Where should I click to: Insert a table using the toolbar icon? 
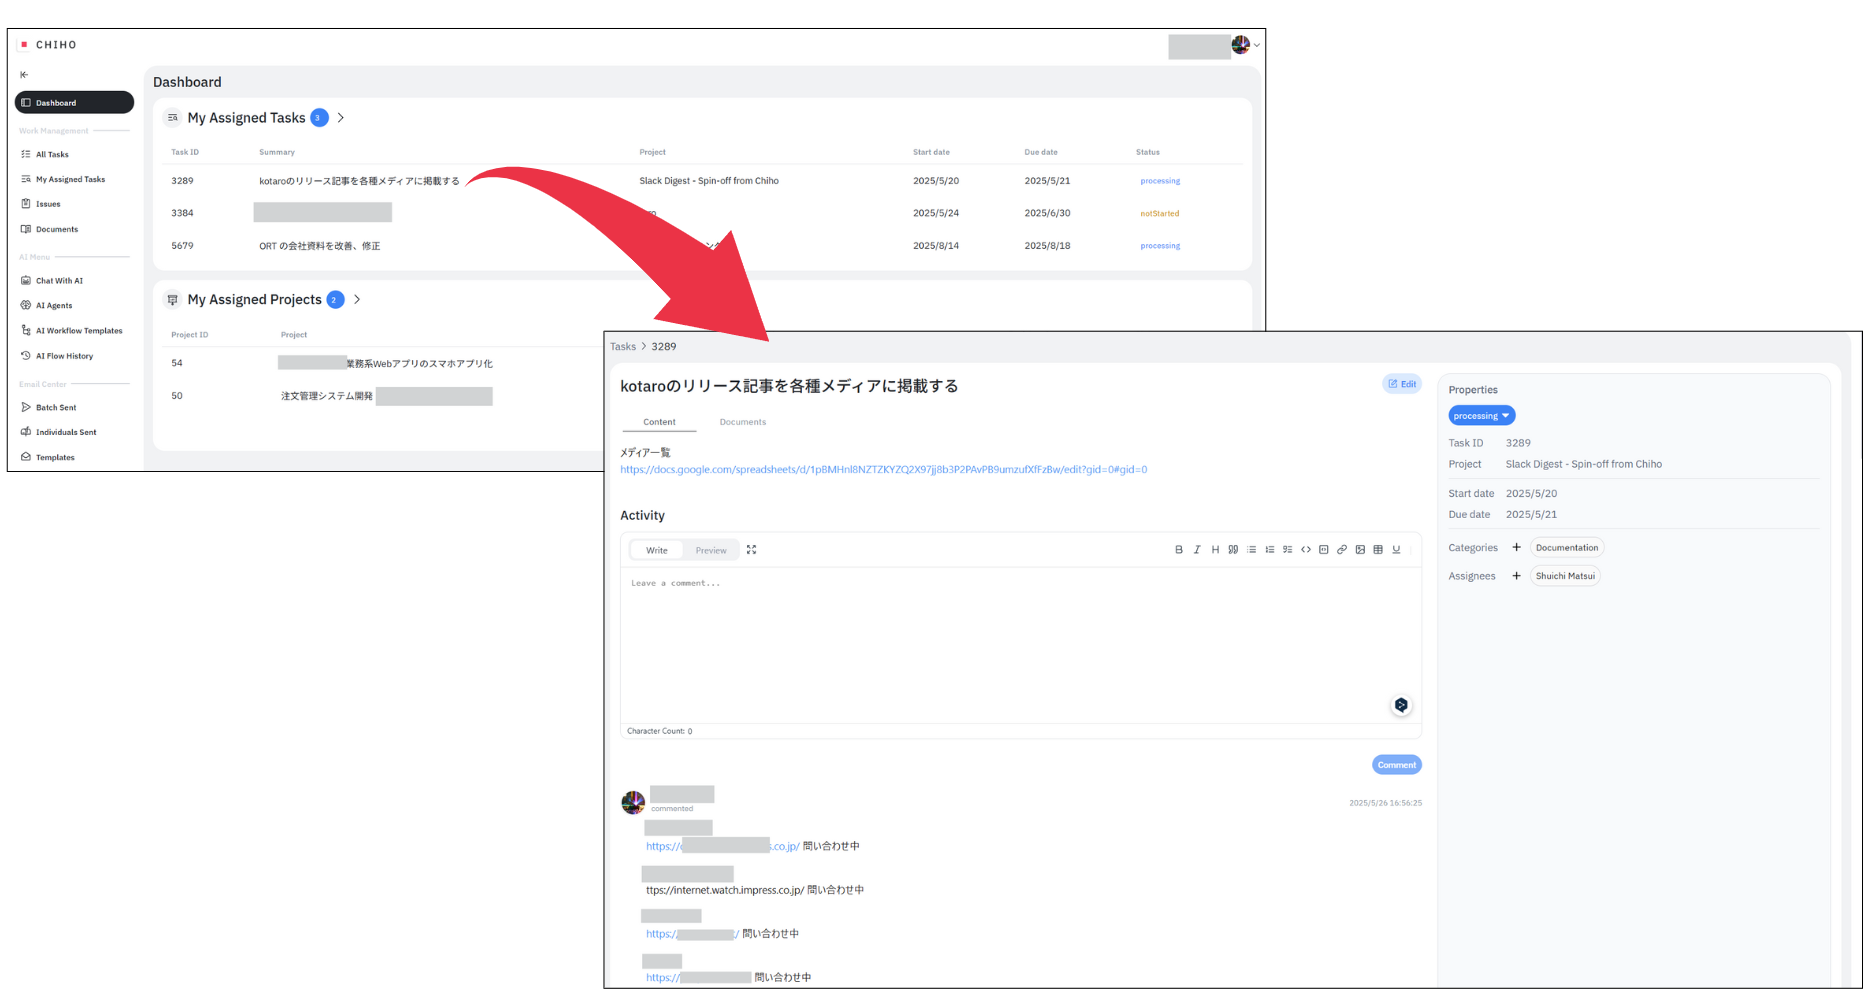1378,550
